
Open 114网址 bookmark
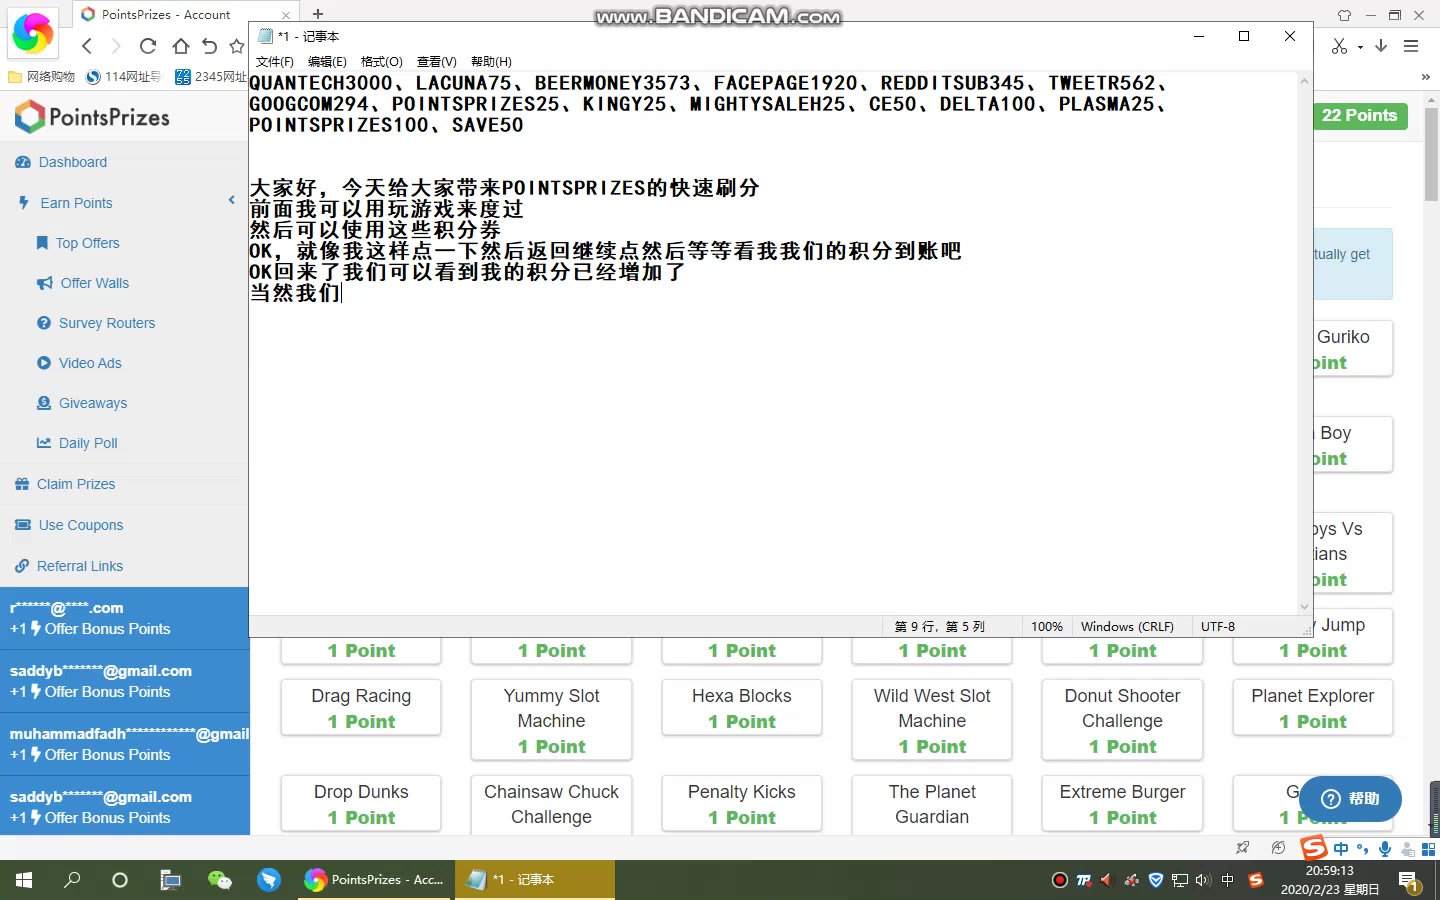pos(124,77)
